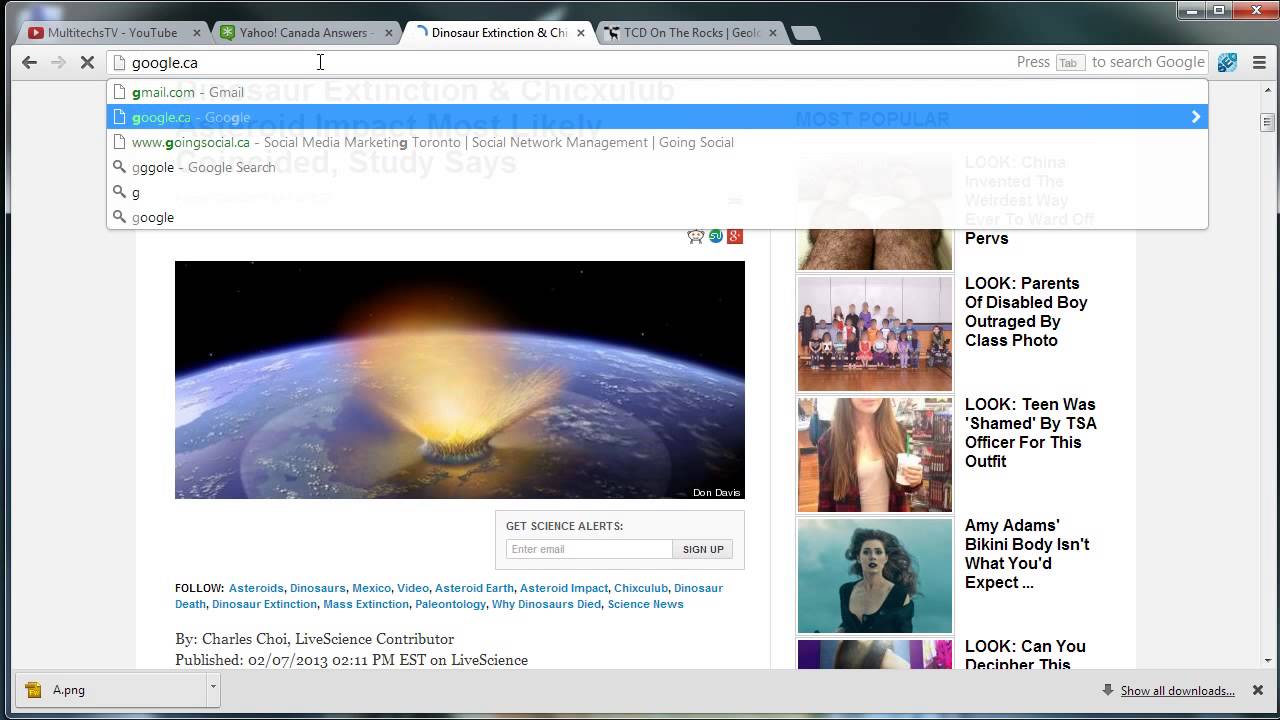Open the Asteroid Impact topic link

tap(564, 588)
